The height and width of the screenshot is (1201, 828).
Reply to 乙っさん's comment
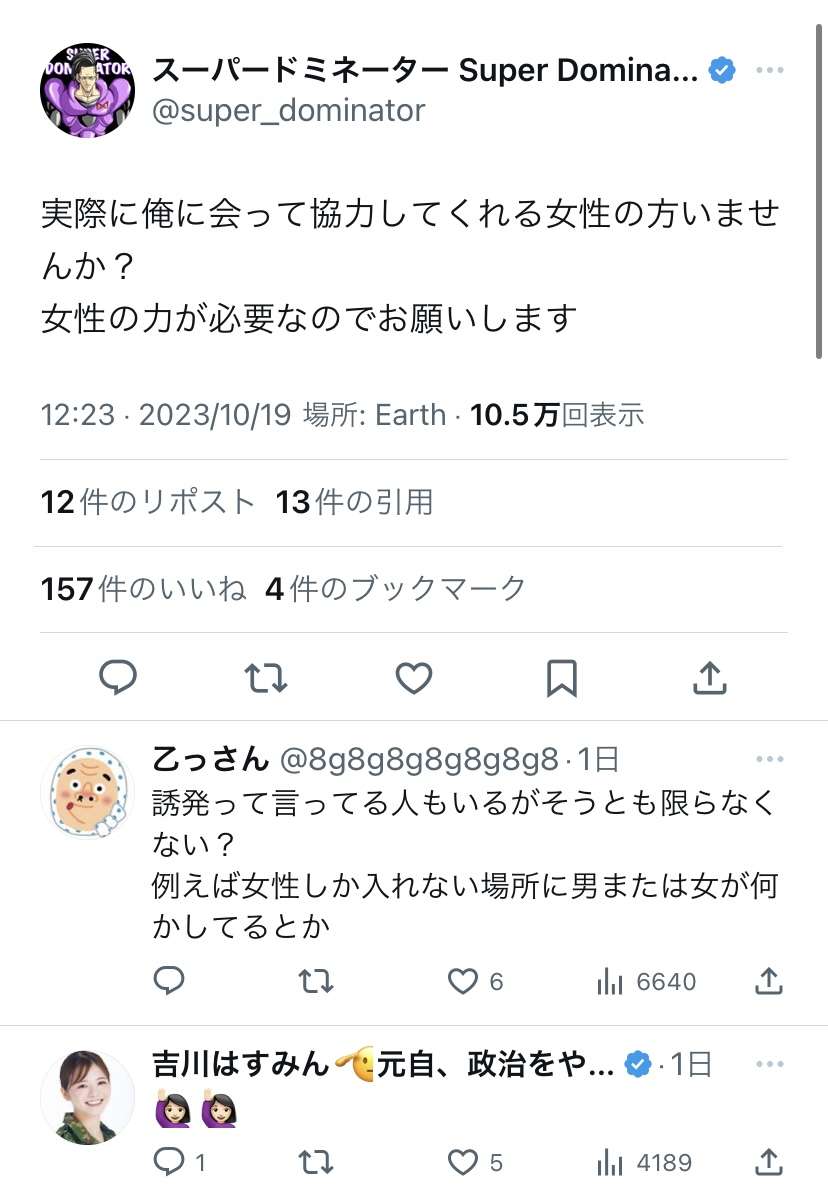coord(169,982)
